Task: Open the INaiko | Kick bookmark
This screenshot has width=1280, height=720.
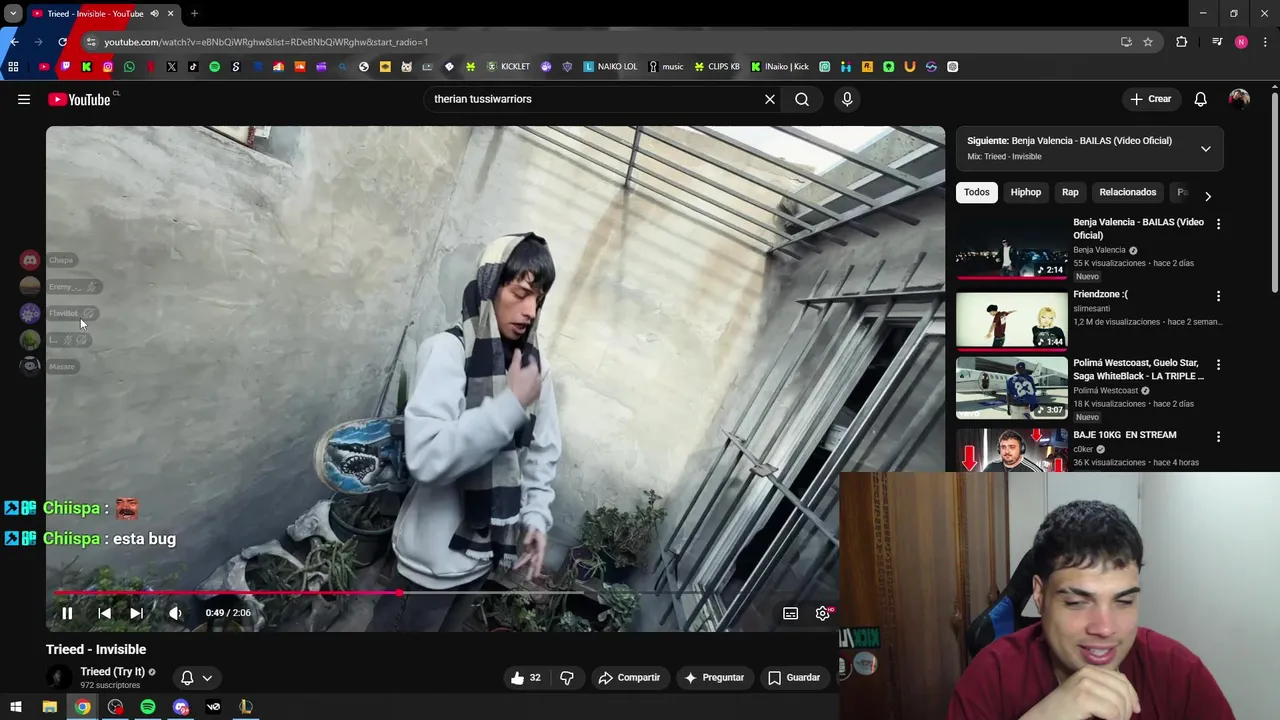Action: tap(780, 67)
